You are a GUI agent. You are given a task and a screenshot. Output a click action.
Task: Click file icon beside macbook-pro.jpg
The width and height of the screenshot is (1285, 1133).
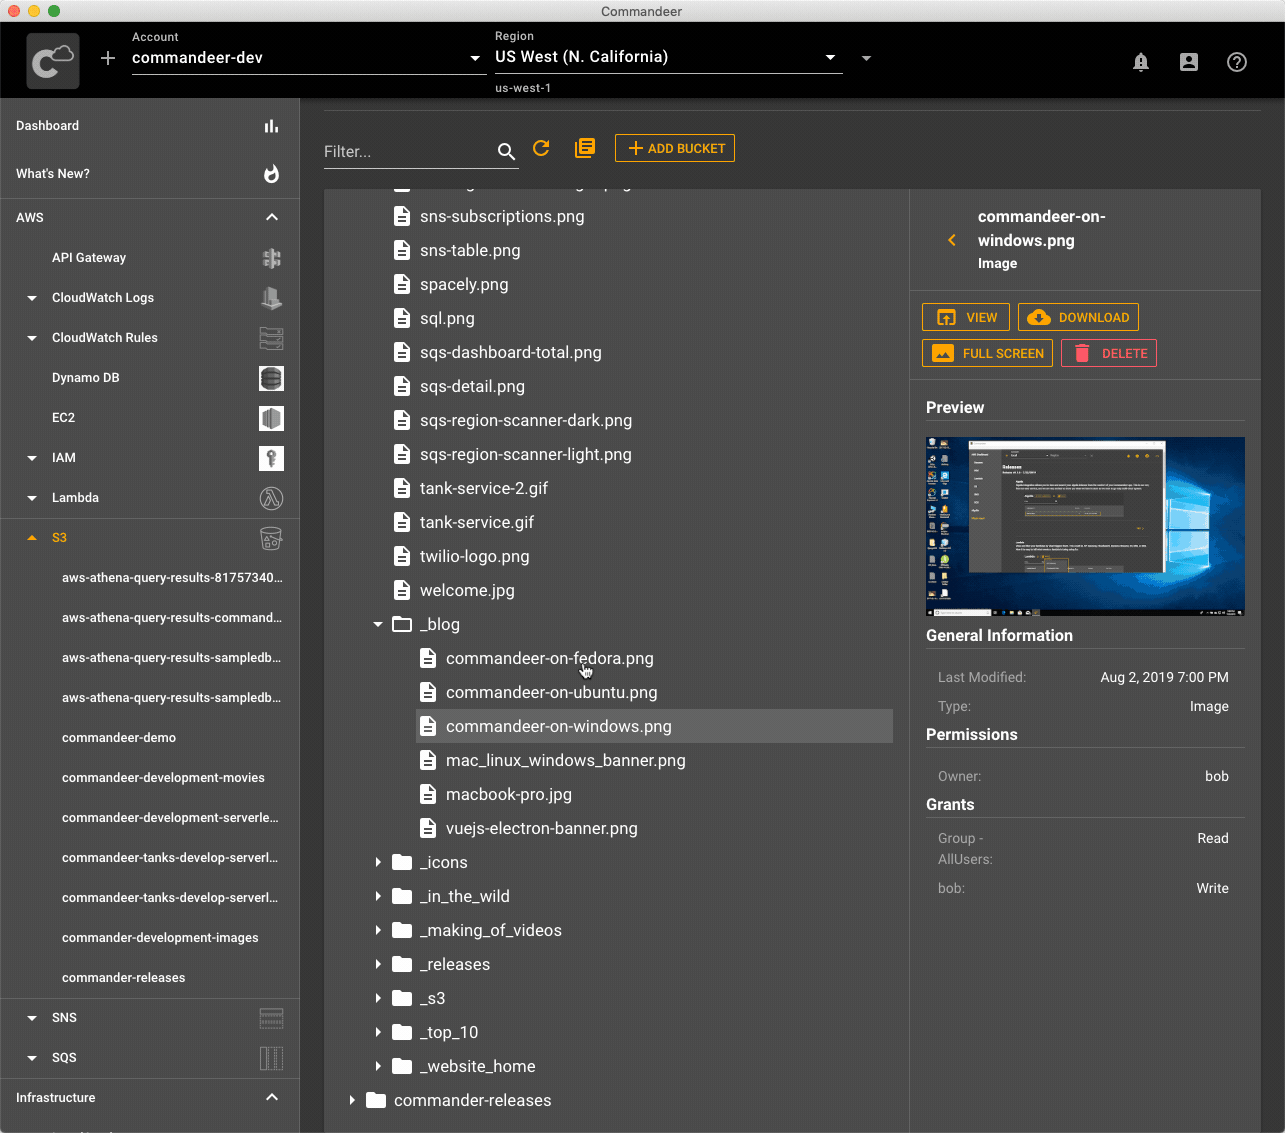coord(428,794)
